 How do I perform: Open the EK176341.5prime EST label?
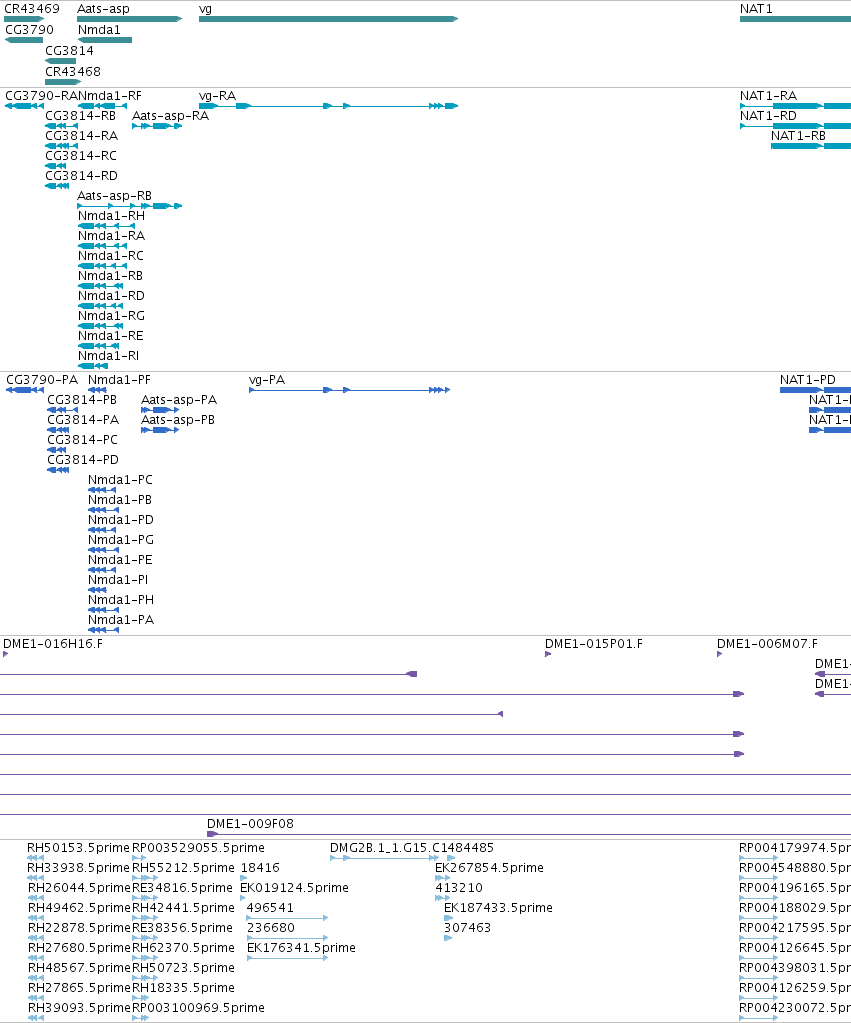tap(301, 949)
